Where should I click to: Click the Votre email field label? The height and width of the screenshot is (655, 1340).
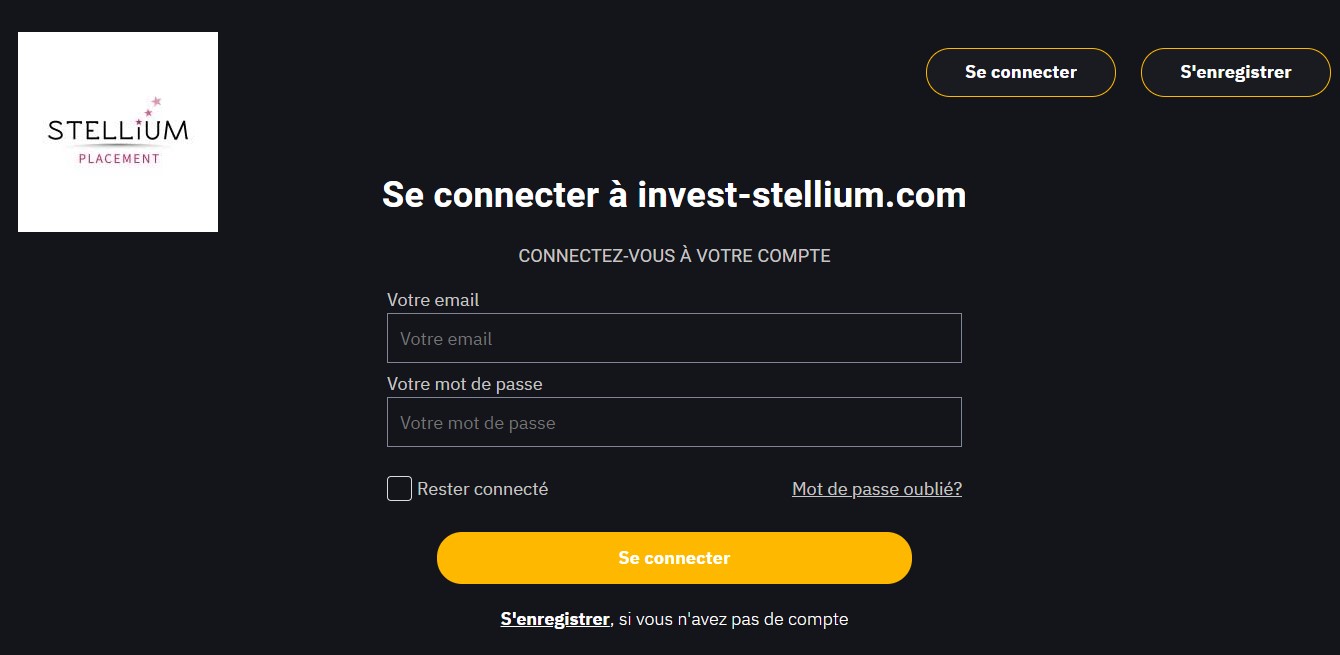(433, 299)
